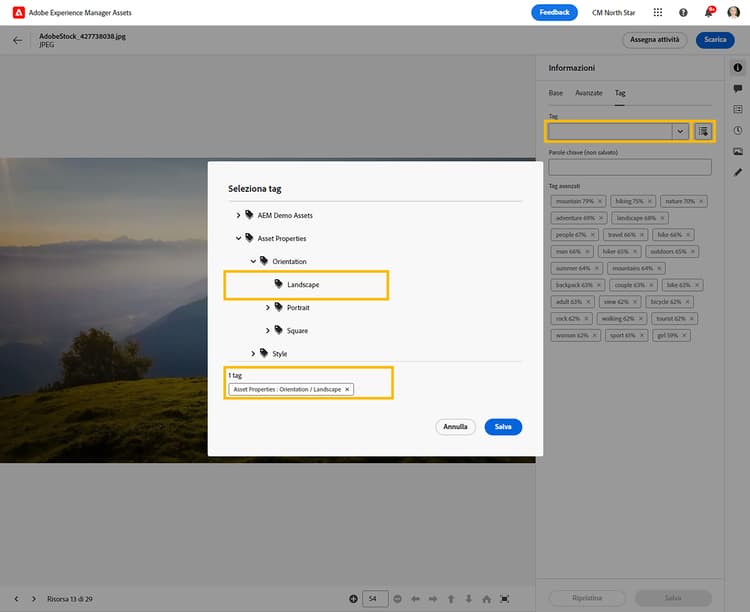
Task: Click the Salva button in the dialog
Action: pyautogui.click(x=503, y=427)
